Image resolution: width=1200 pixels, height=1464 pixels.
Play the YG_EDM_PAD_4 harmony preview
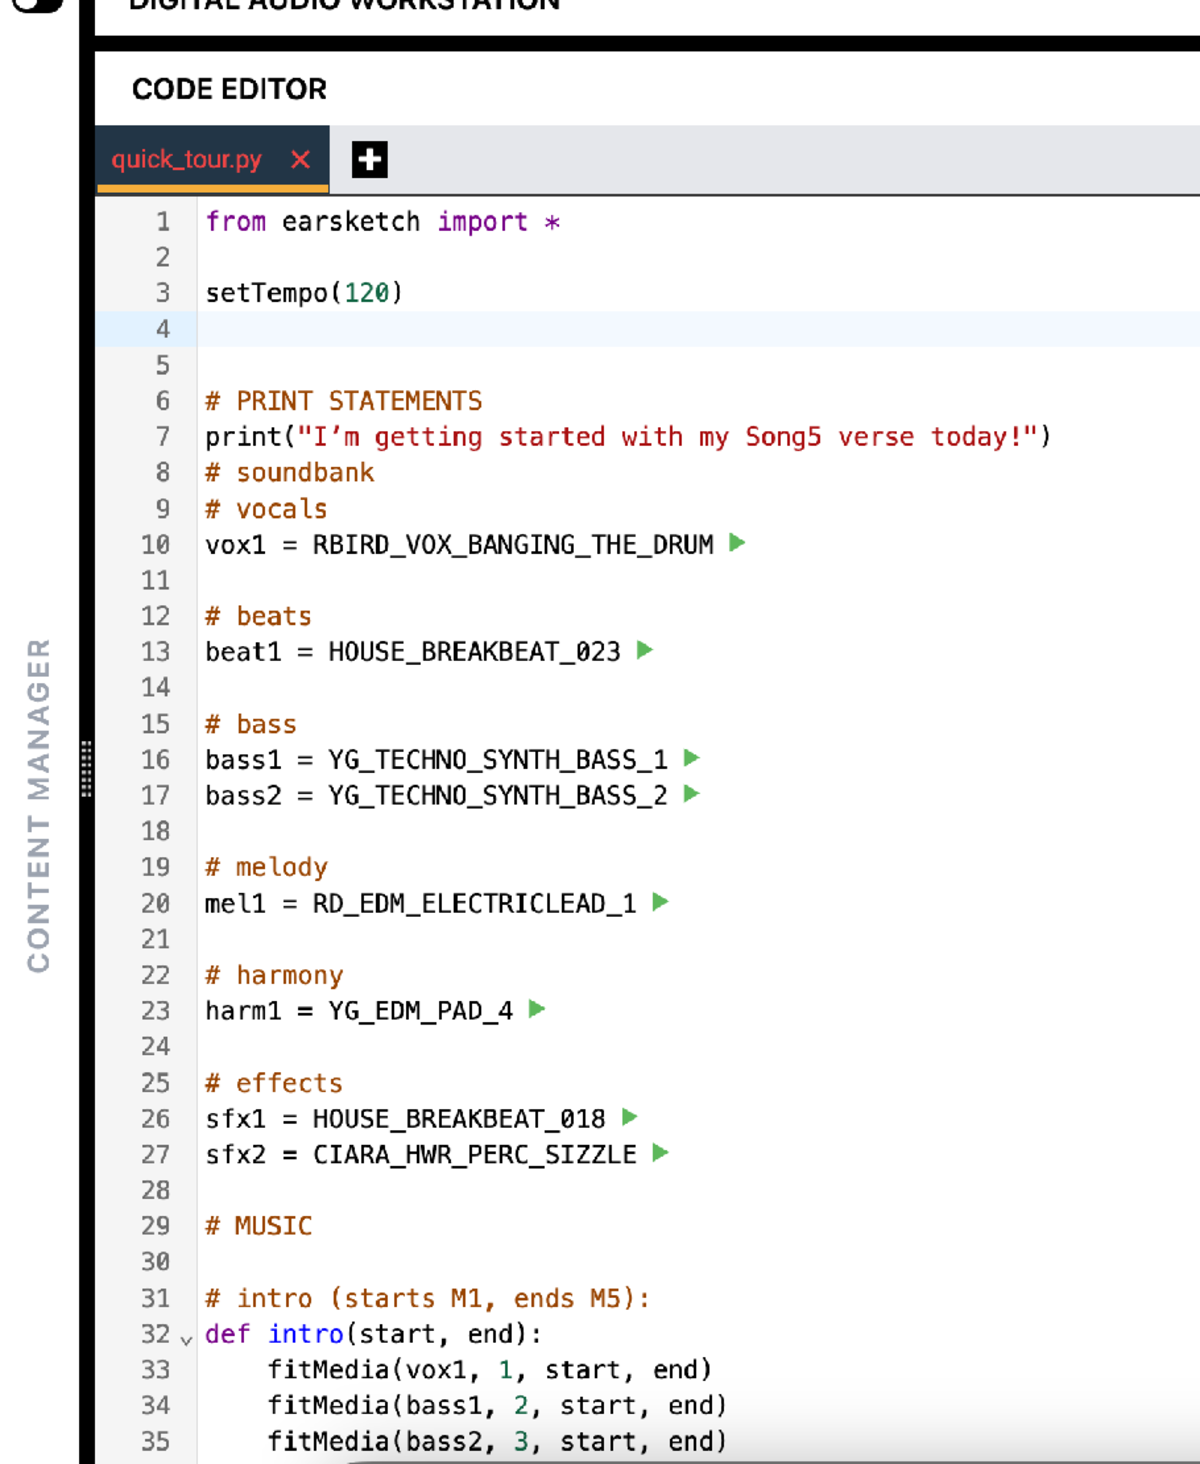point(537,1009)
